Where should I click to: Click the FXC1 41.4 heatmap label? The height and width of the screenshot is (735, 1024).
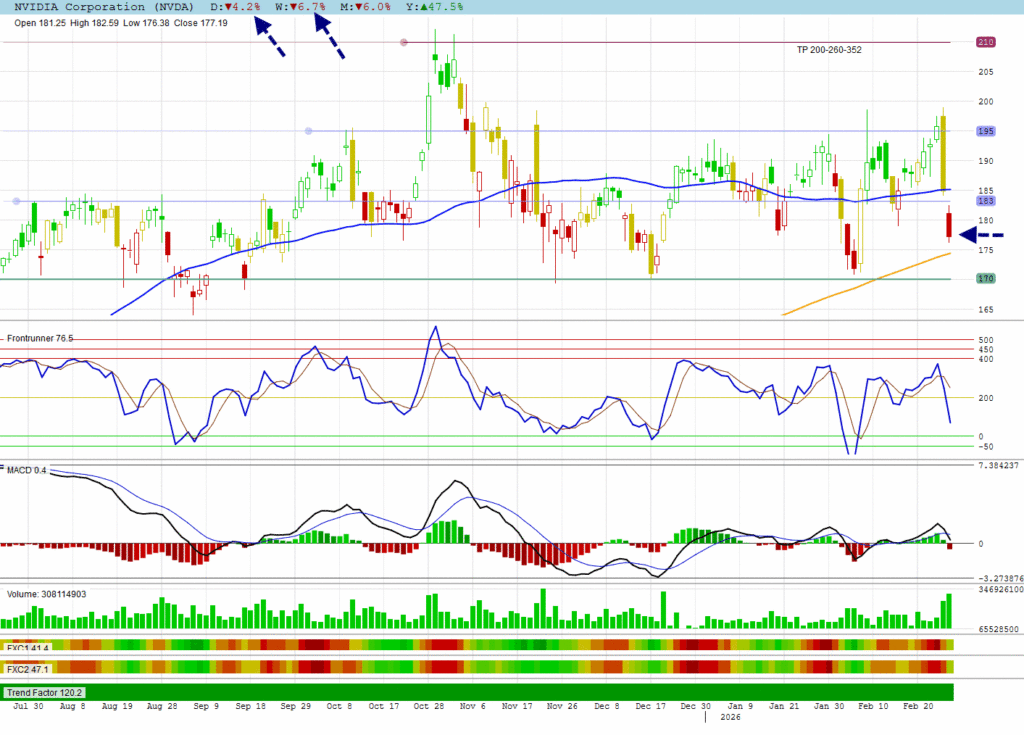tap(28, 647)
